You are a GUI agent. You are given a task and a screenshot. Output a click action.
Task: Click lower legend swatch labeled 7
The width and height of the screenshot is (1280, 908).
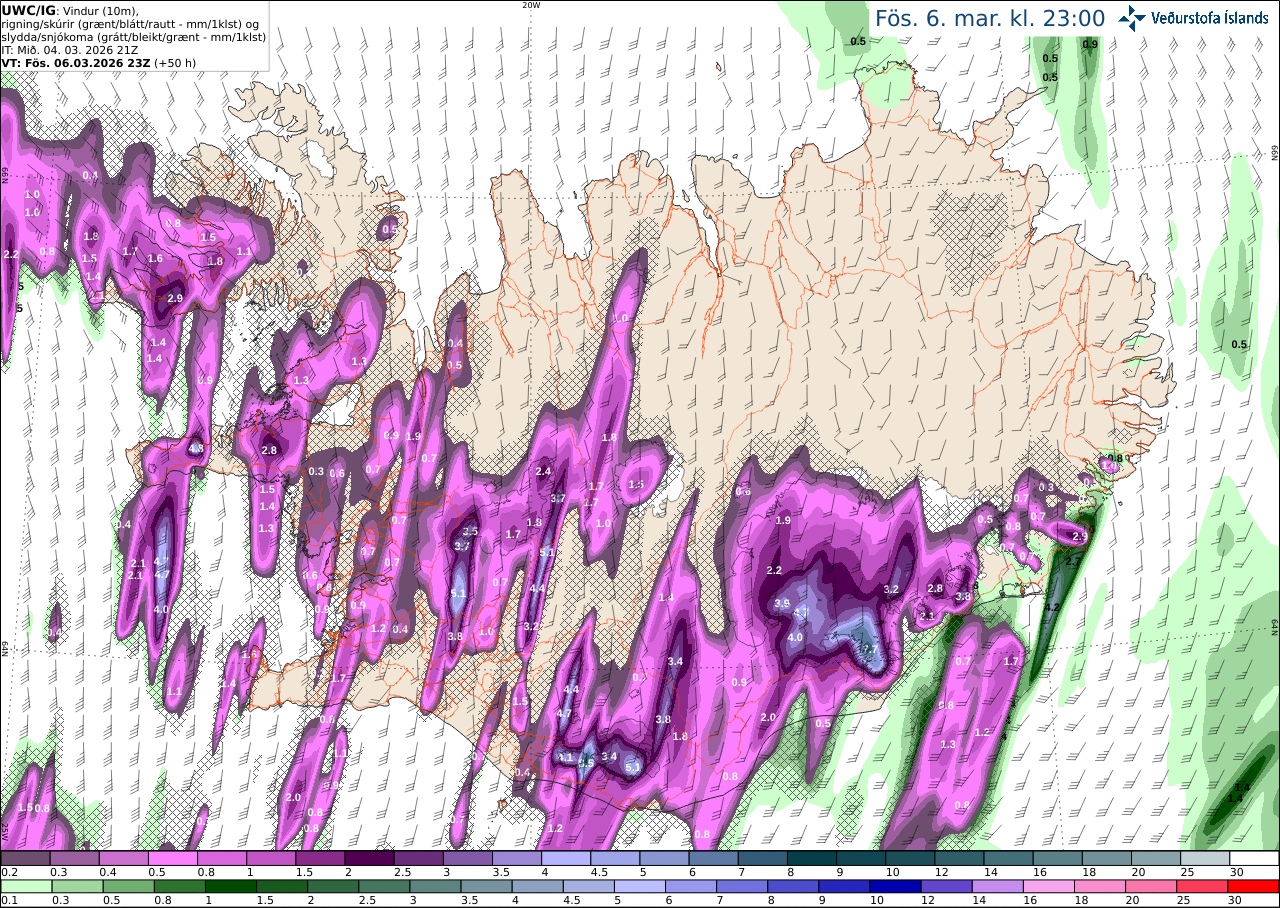742,886
